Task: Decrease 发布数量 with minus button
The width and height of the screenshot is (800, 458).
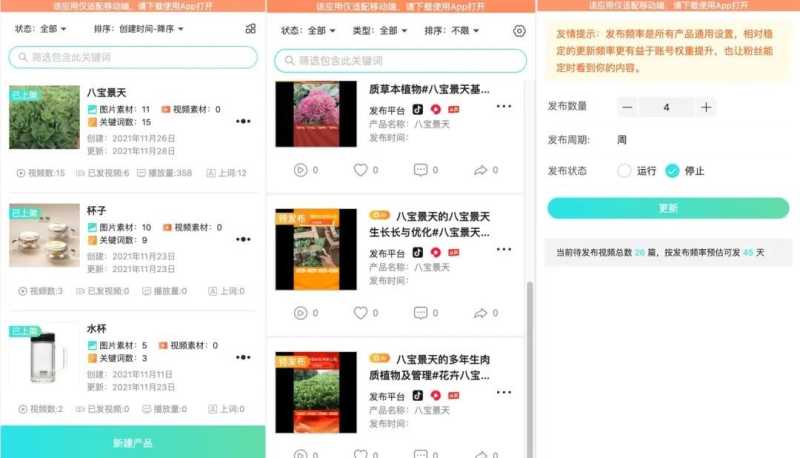Action: [x=628, y=107]
